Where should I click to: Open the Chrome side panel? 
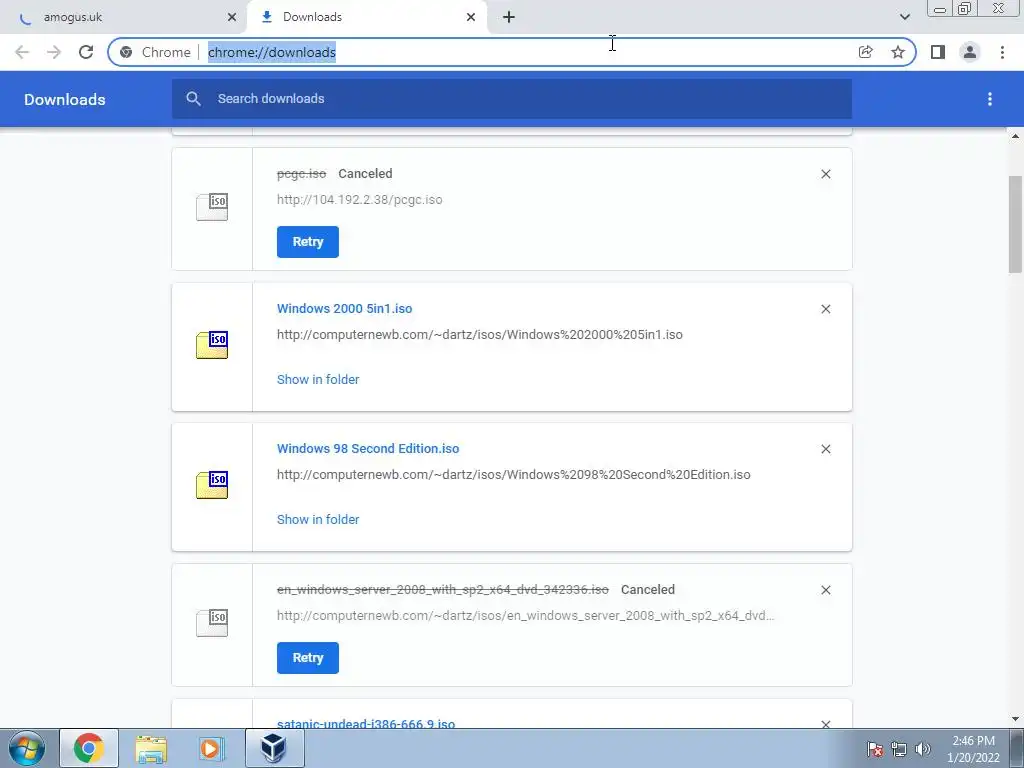coord(938,52)
